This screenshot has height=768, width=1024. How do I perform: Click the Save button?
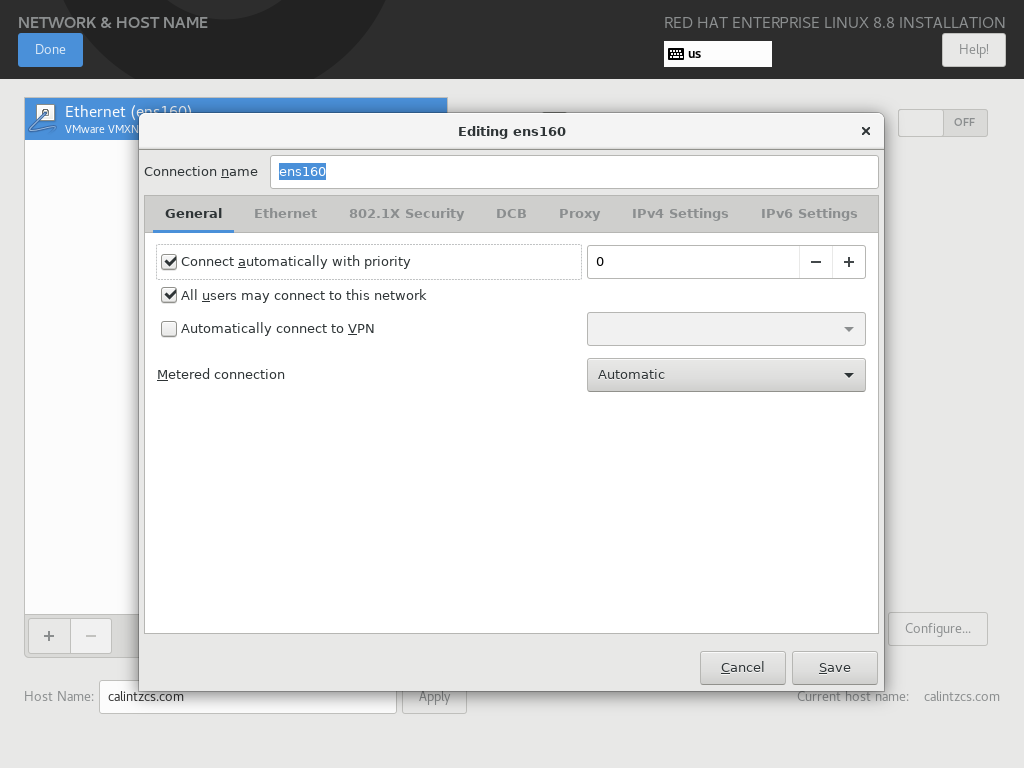point(835,667)
